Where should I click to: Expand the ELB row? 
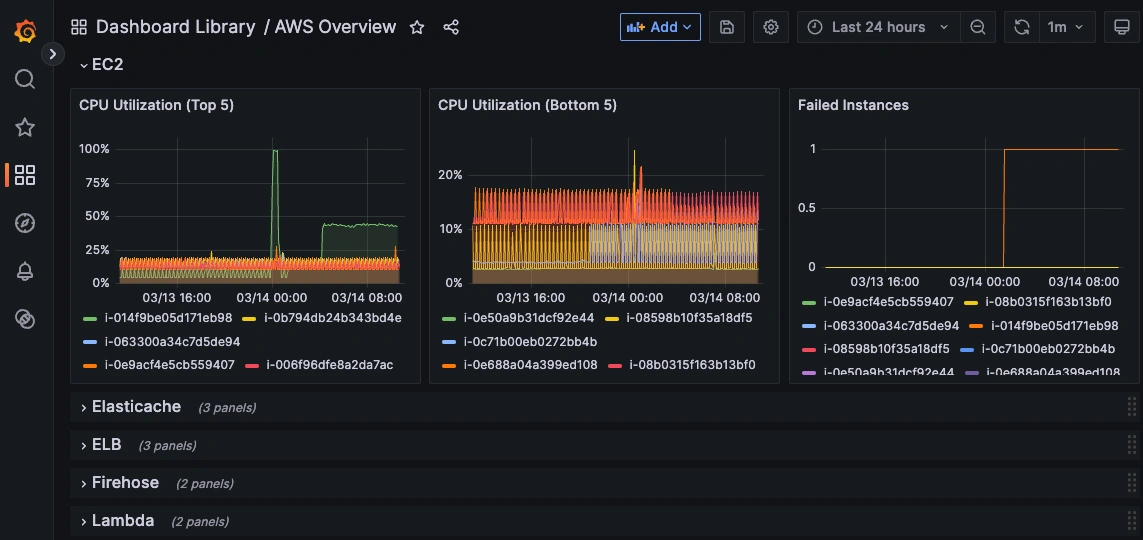101,445
